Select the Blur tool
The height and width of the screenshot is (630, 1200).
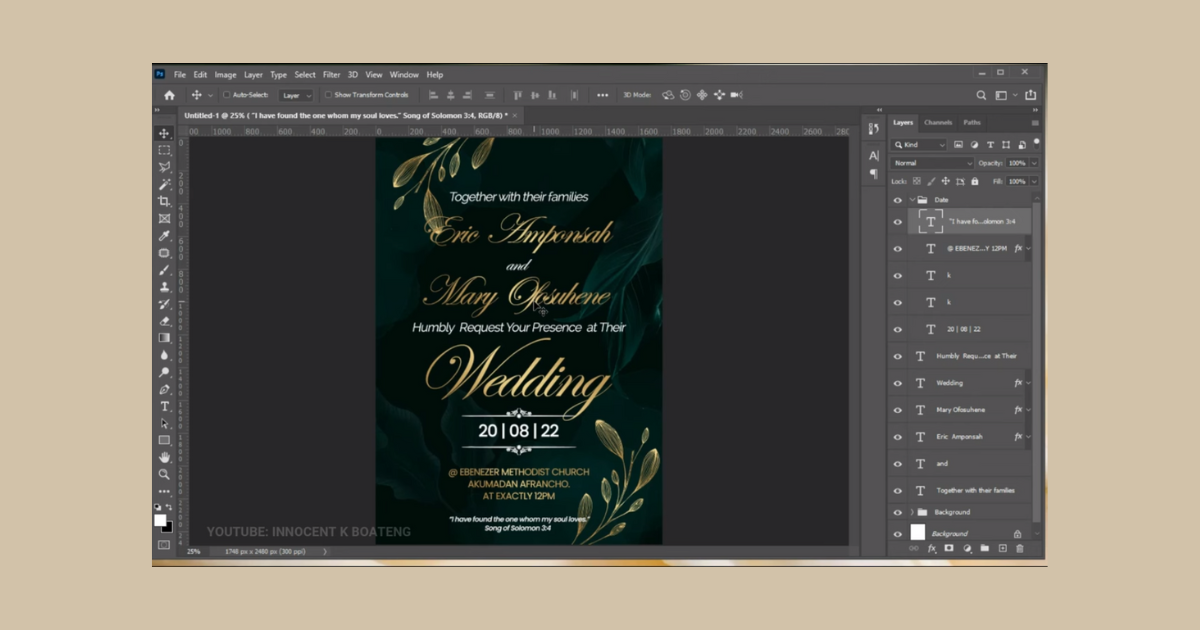[164, 355]
